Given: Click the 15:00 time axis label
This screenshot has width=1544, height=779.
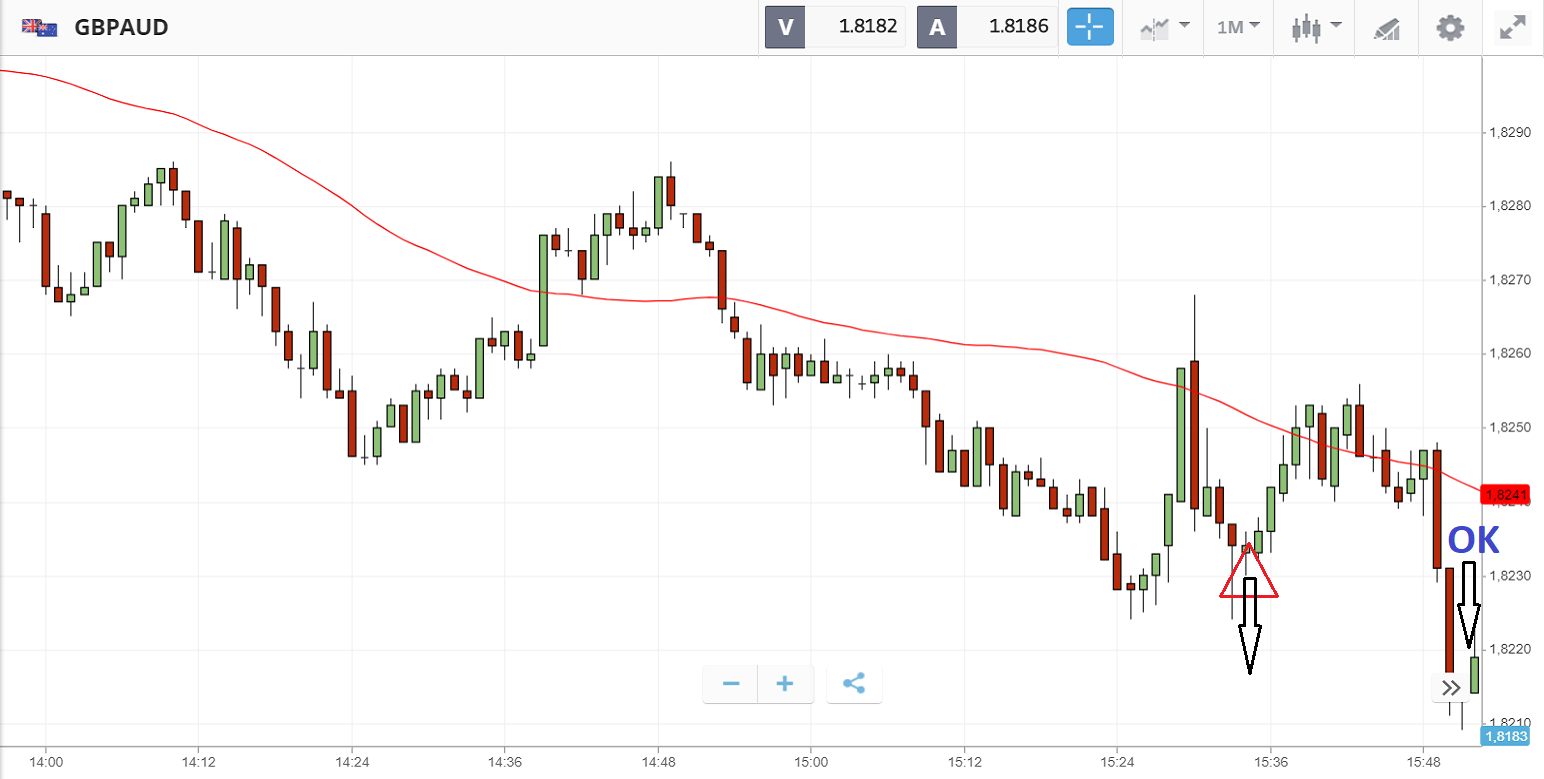Looking at the screenshot, I should pyautogui.click(x=810, y=761).
